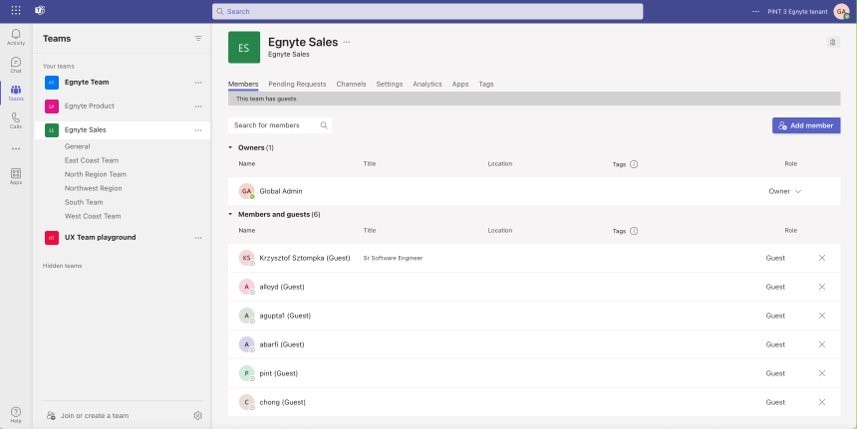Click the Teams filter icon
This screenshot has width=857, height=429.
point(198,38)
